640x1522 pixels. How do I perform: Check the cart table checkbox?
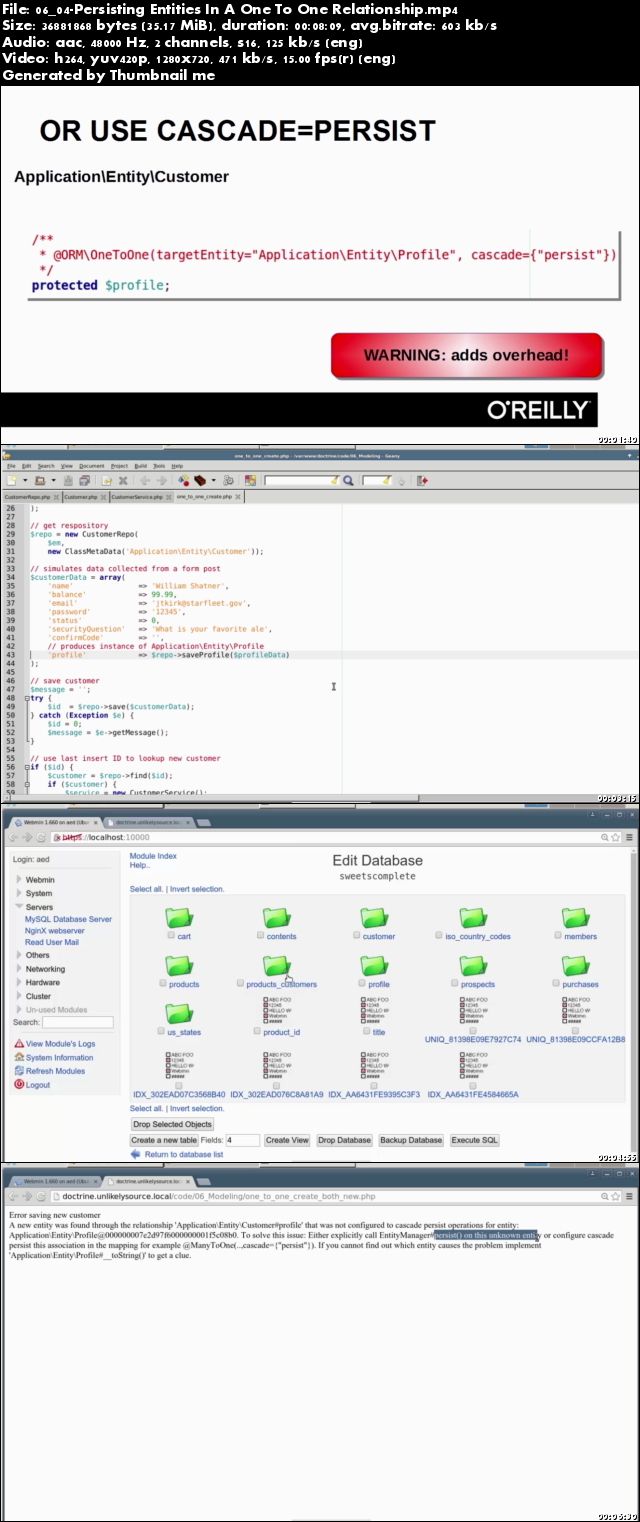pos(171,936)
